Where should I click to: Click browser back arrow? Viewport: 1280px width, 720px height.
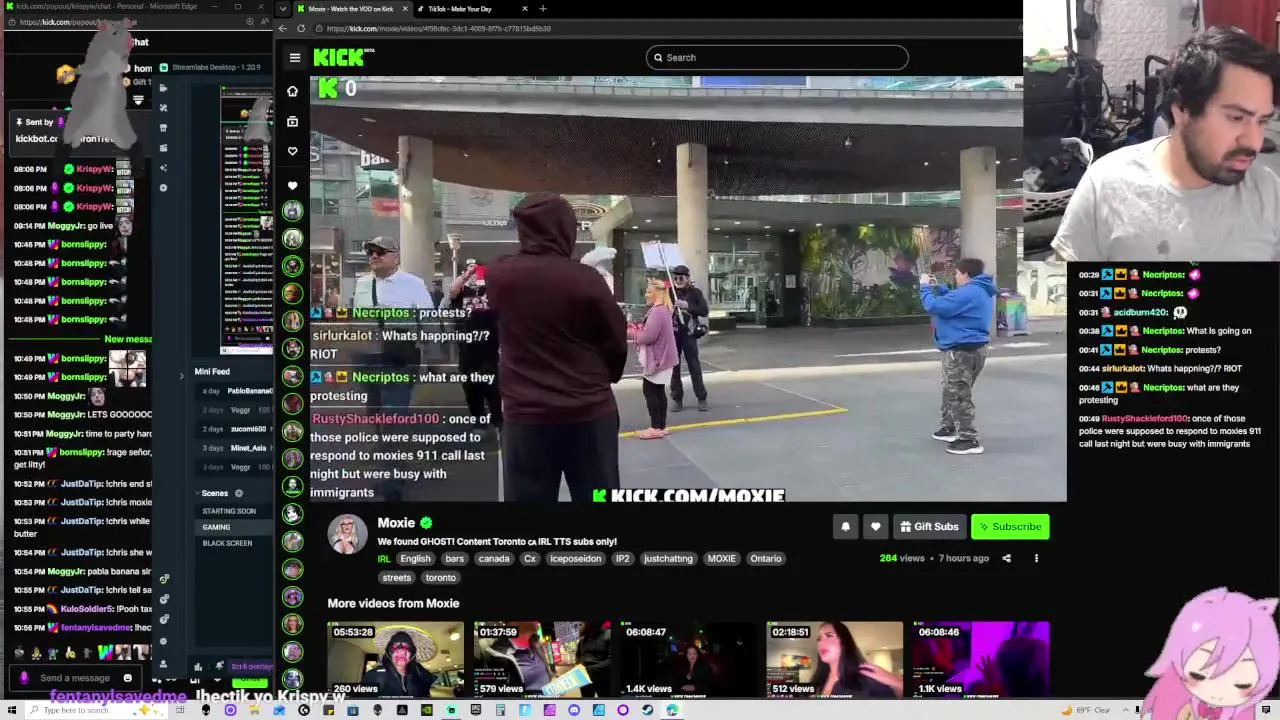click(x=283, y=28)
